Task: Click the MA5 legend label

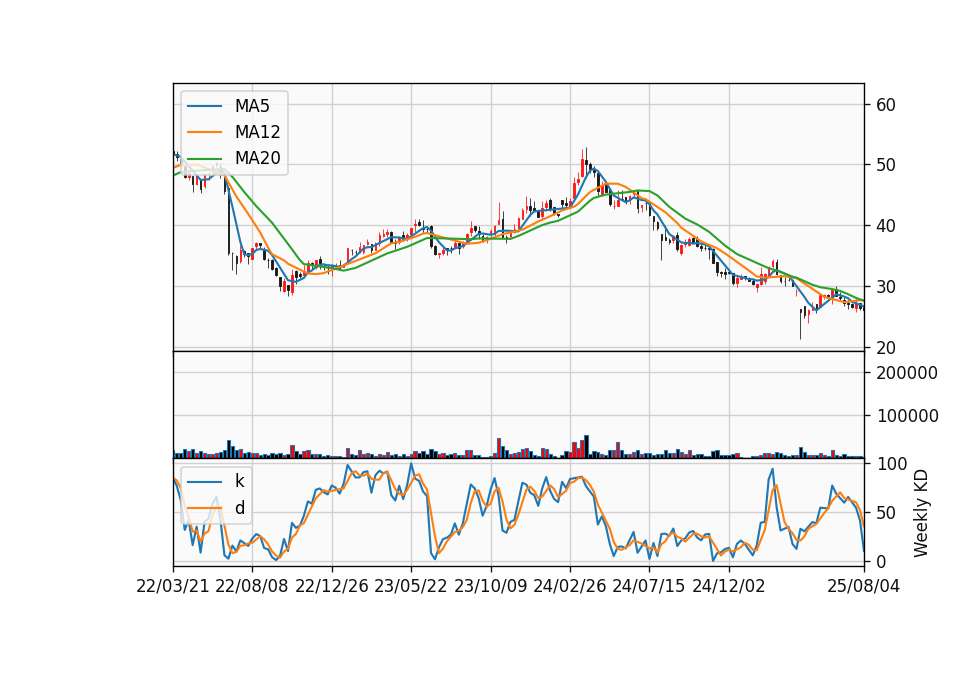Action: click(252, 106)
